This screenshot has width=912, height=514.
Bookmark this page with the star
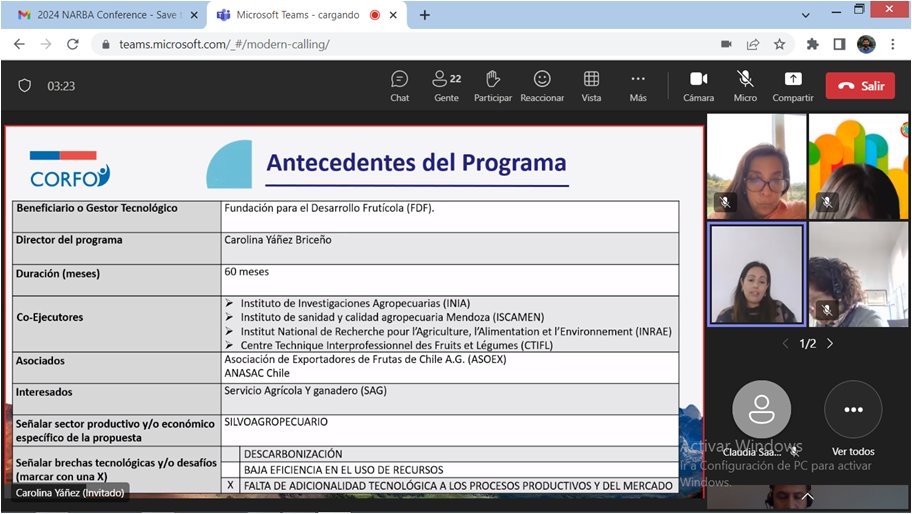click(x=779, y=44)
